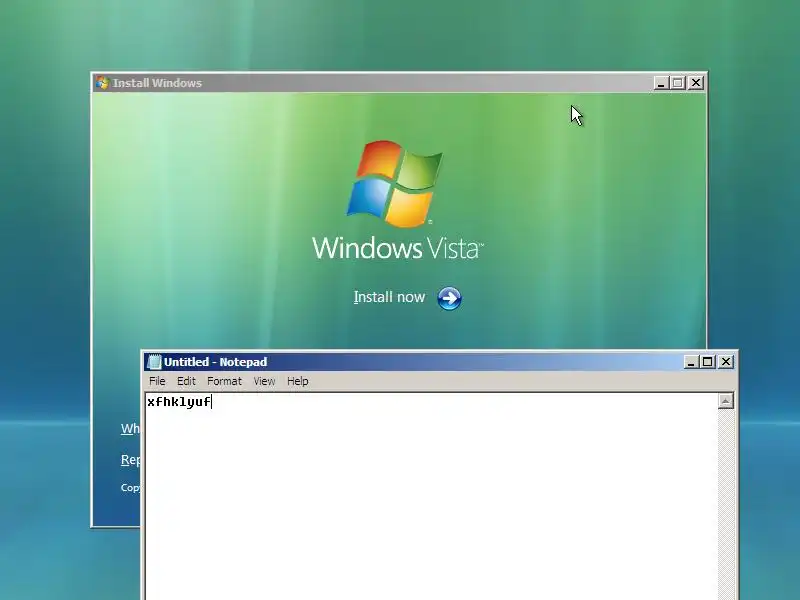Open the Edit menu in Notepad
Image resolution: width=800 pixels, height=600 pixels.
click(x=186, y=381)
